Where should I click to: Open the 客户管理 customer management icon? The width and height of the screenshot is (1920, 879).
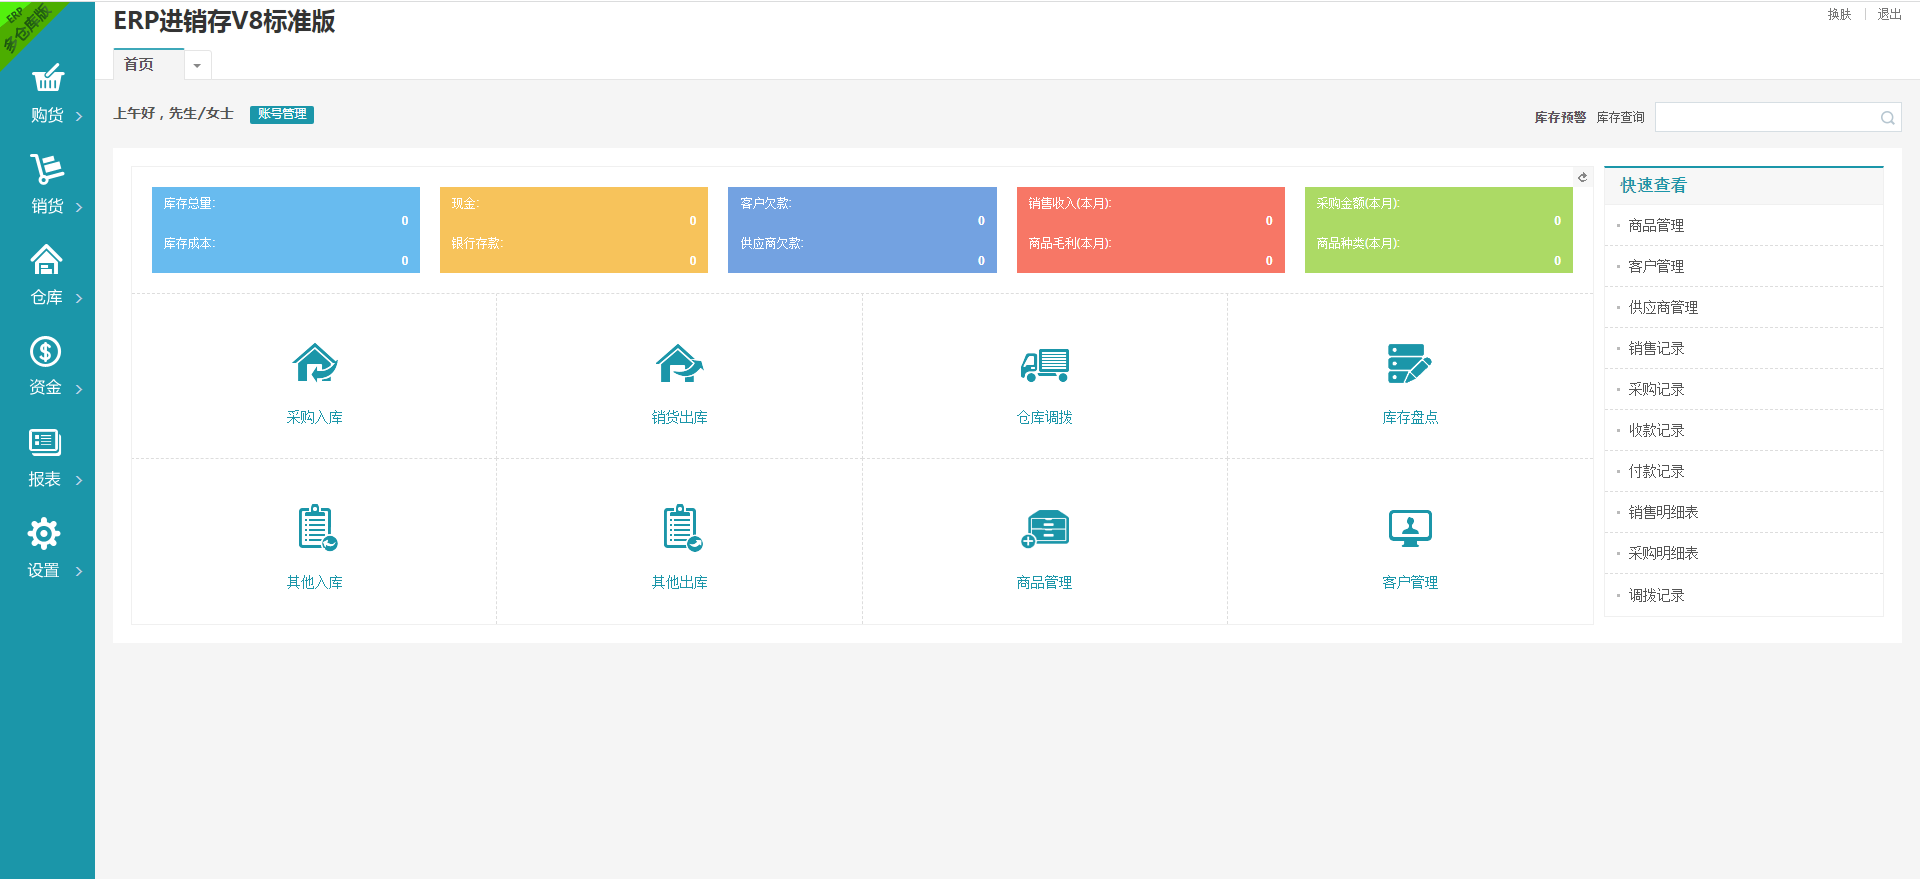coord(1410,528)
